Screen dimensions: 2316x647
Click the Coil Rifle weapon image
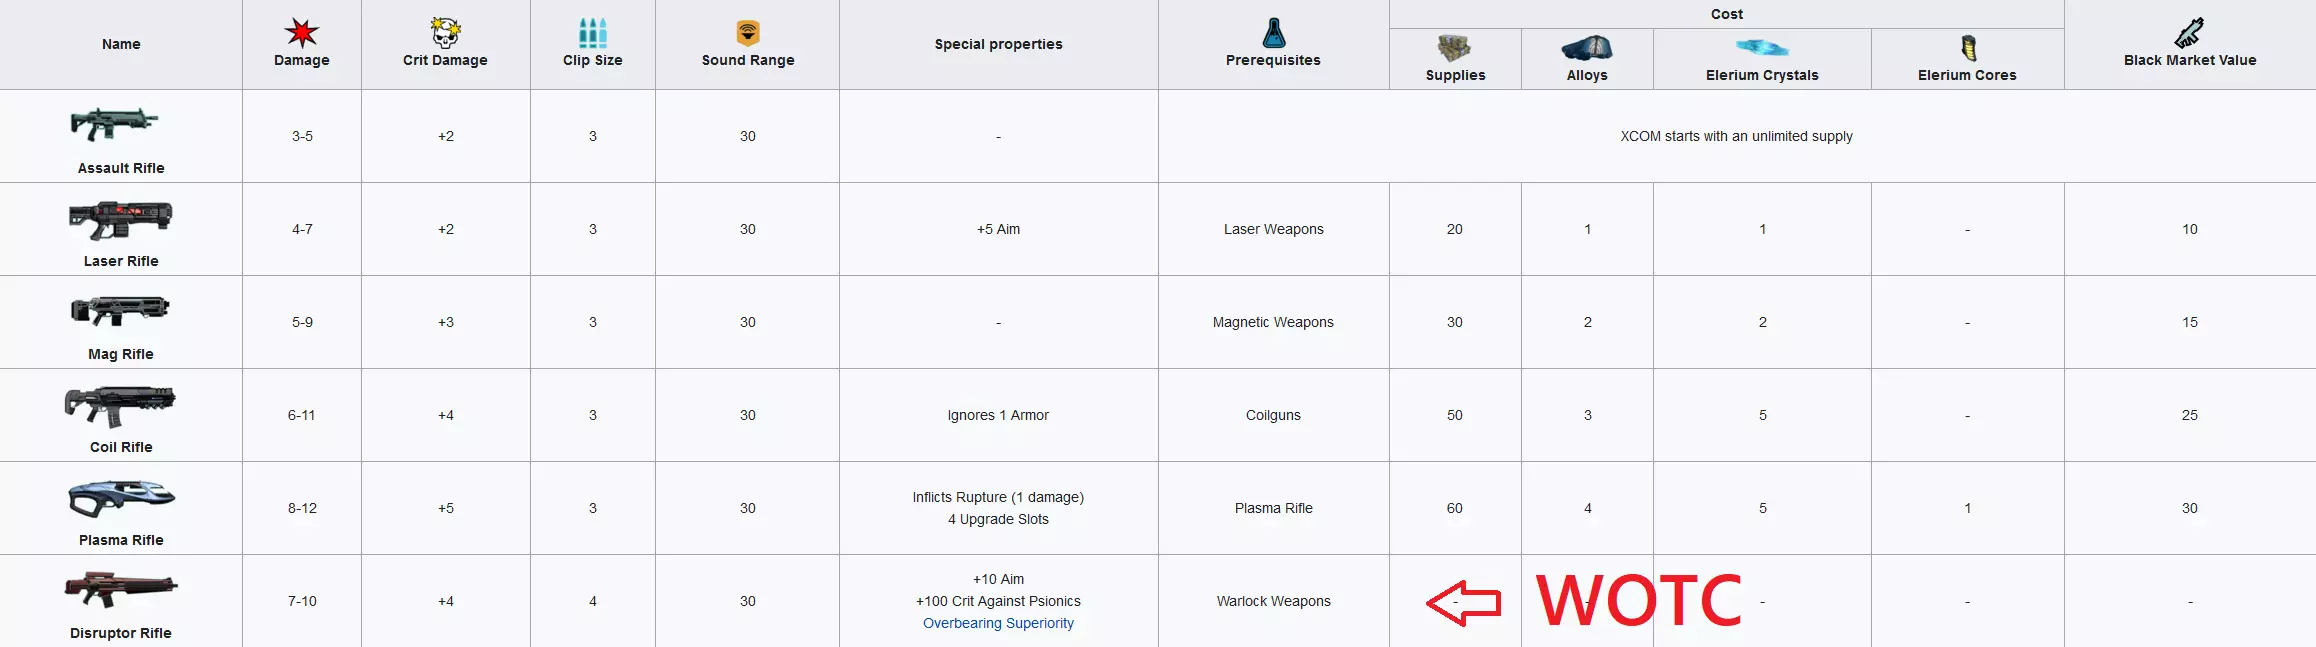(120, 404)
